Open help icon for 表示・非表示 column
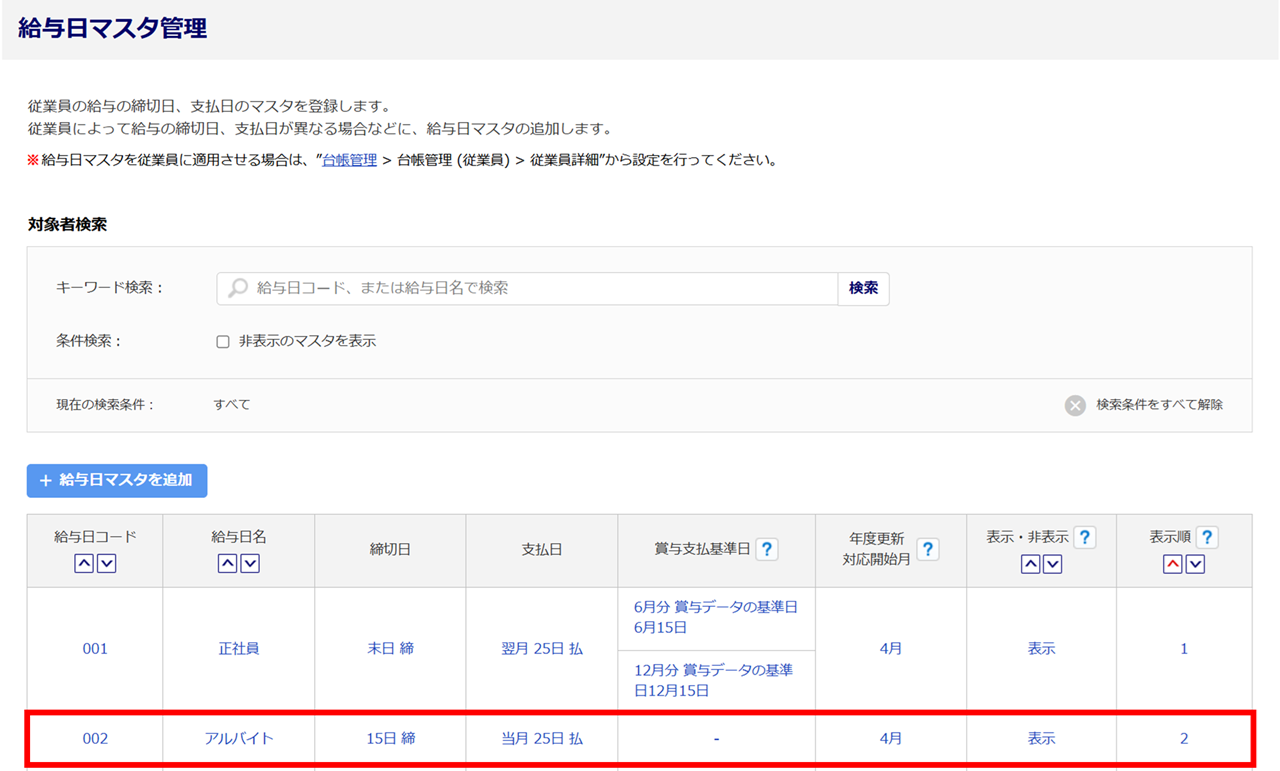Image resolution: width=1280 pixels, height=771 pixels. pos(1084,537)
